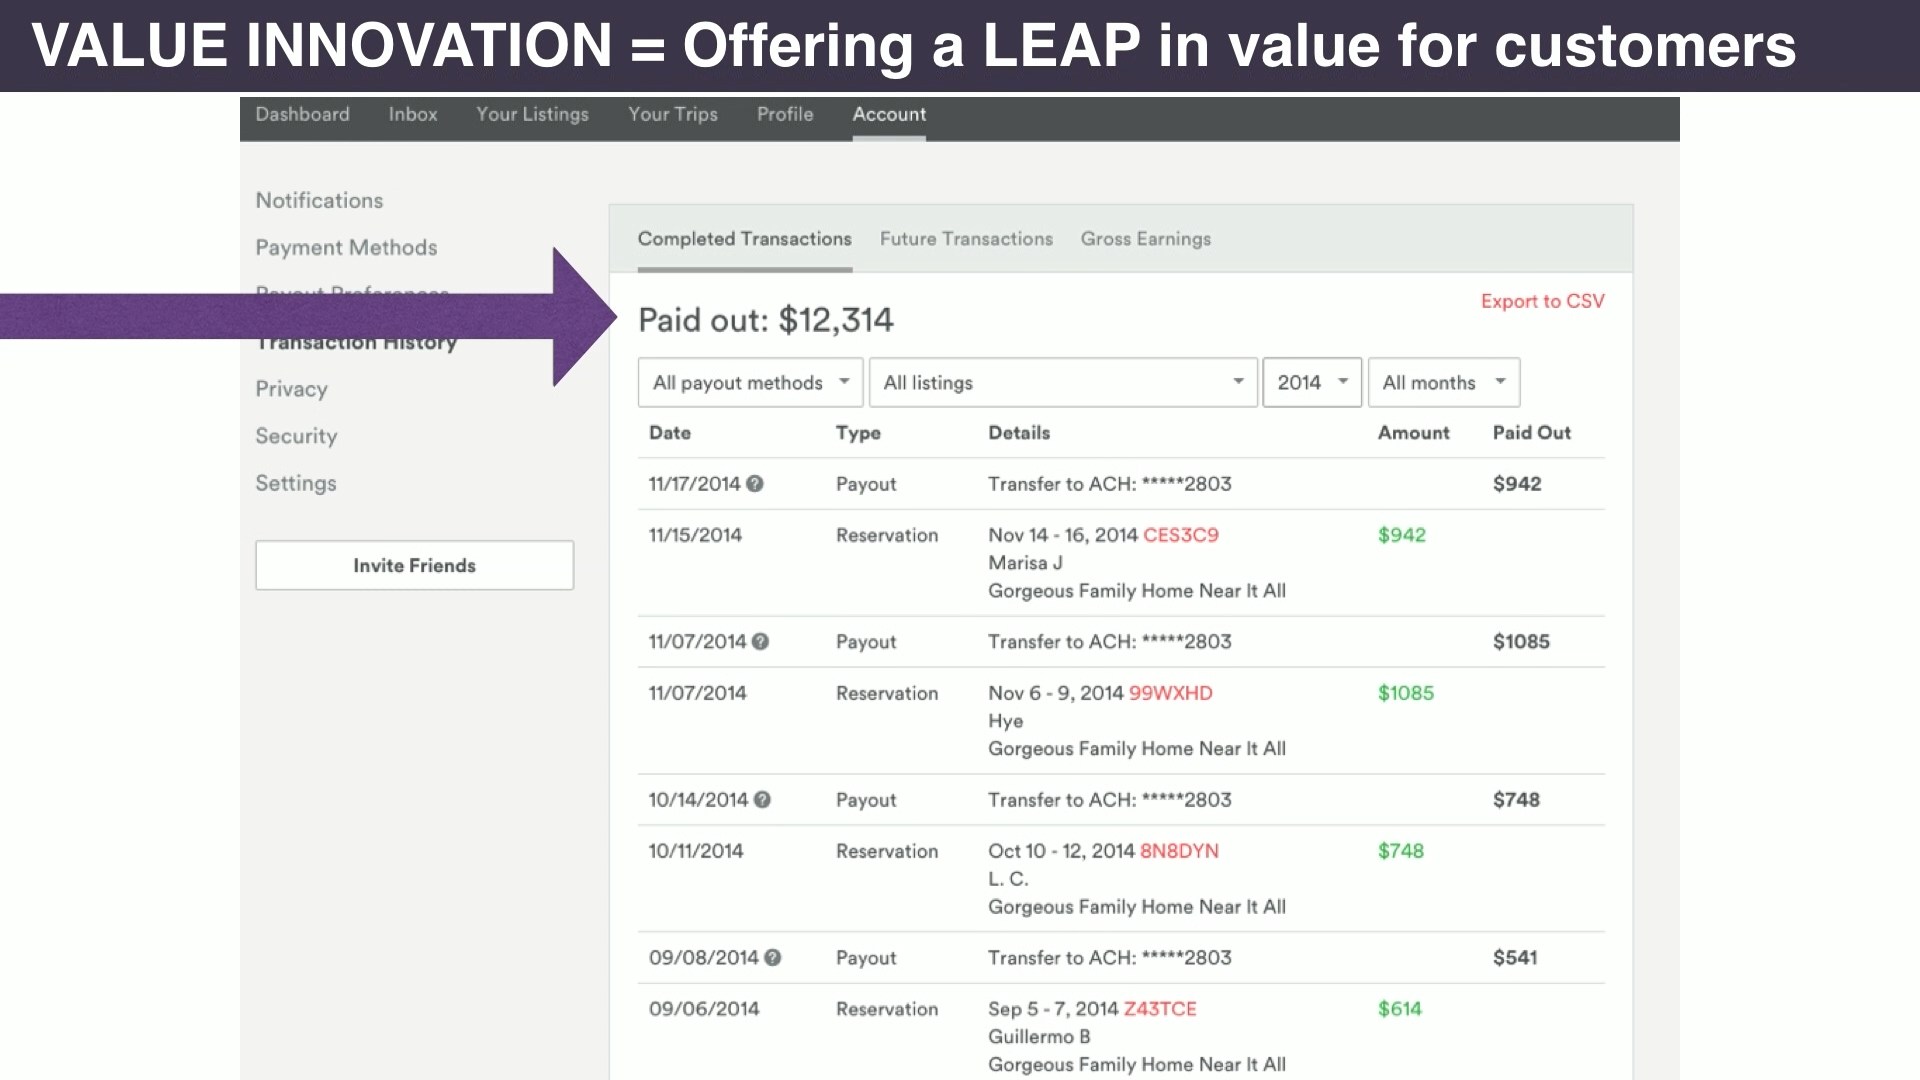Open reservation code CES3C9
Viewport: 1920px width, 1080px height.
(x=1181, y=536)
